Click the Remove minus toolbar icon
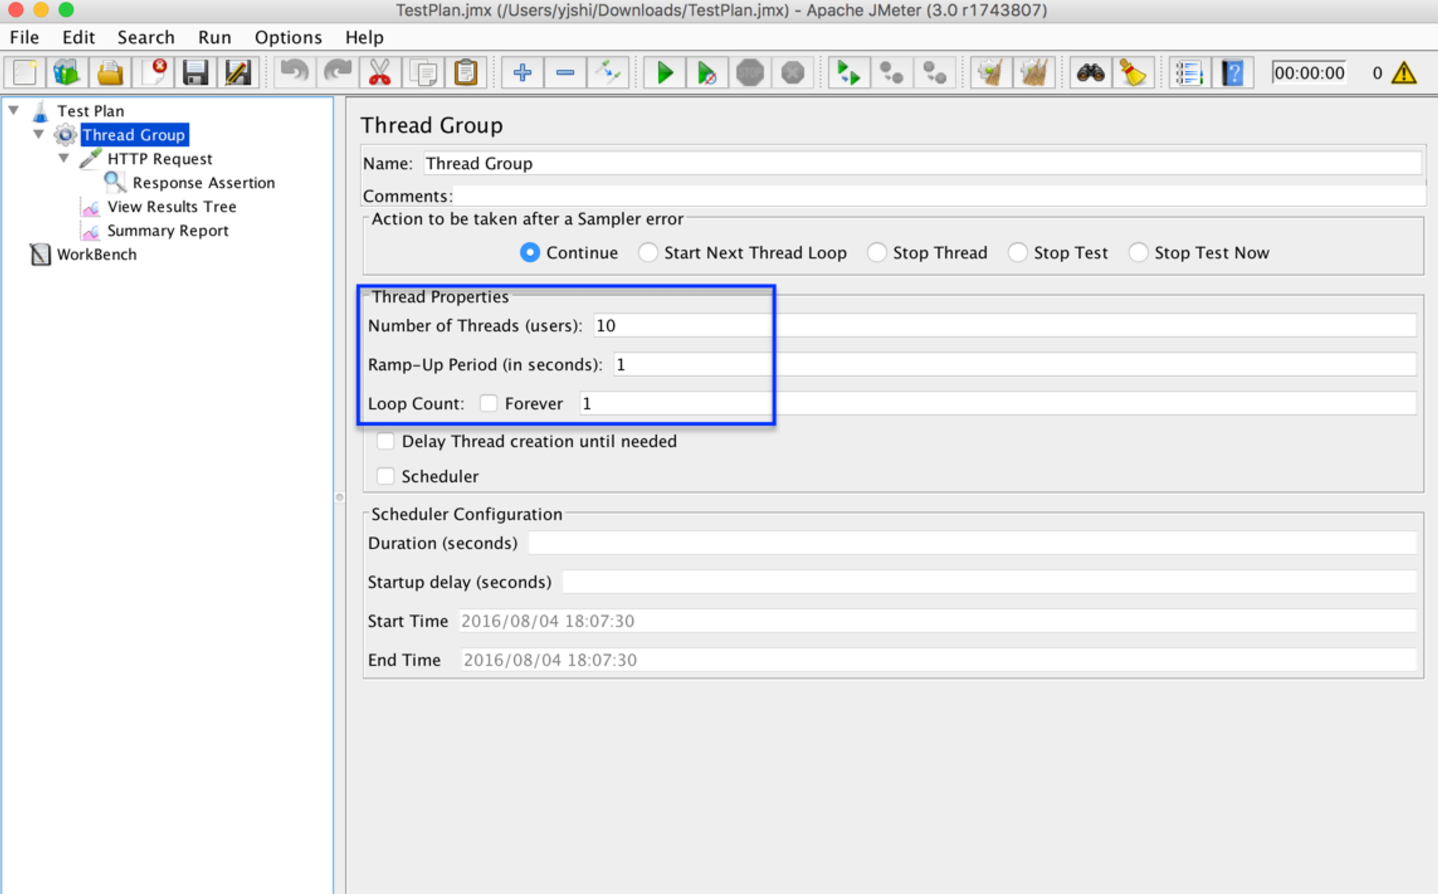The width and height of the screenshot is (1438, 894). [565, 73]
